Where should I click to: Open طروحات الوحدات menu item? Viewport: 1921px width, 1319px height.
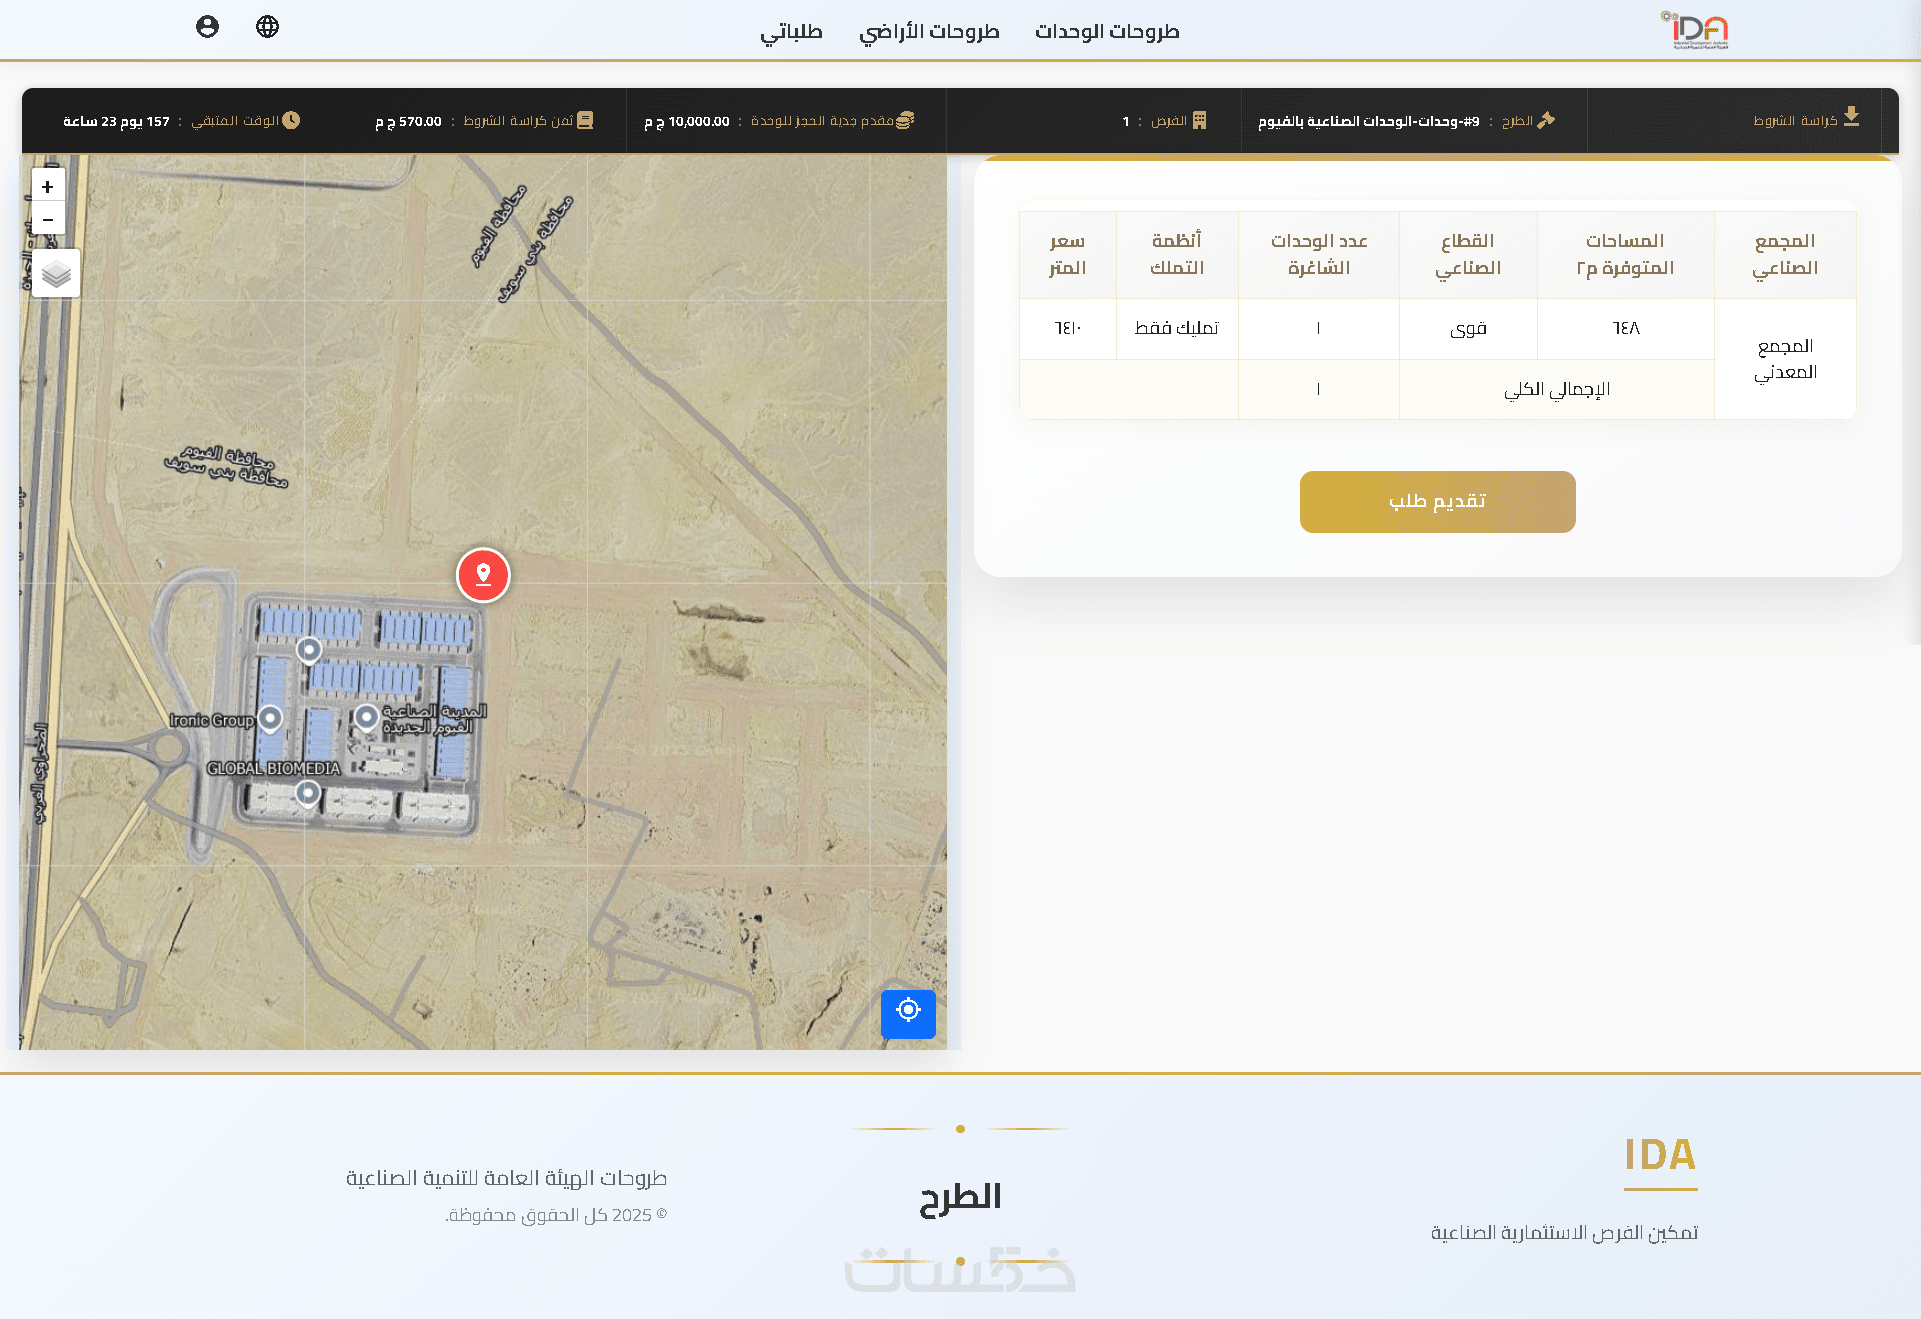(1107, 31)
